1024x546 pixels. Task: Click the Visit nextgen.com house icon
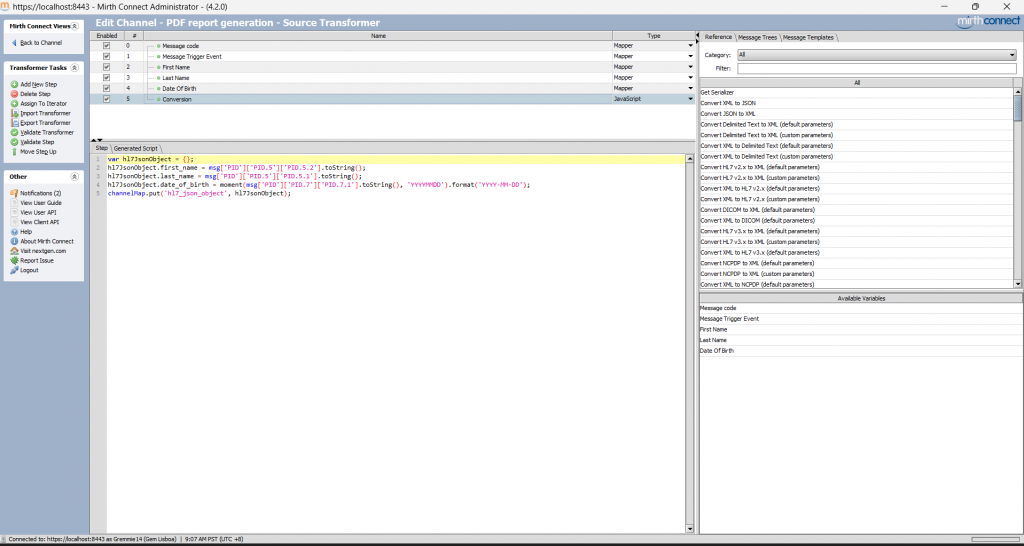14,251
